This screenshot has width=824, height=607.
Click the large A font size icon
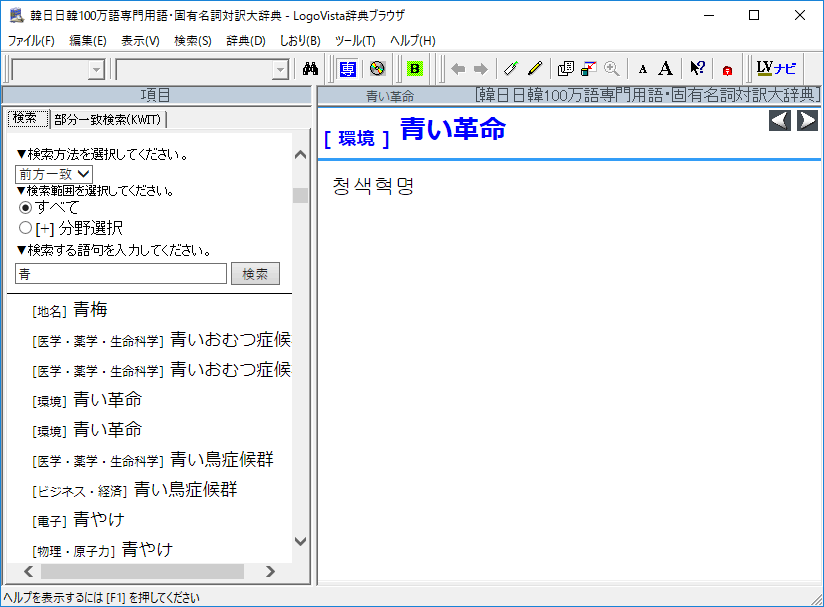point(665,69)
